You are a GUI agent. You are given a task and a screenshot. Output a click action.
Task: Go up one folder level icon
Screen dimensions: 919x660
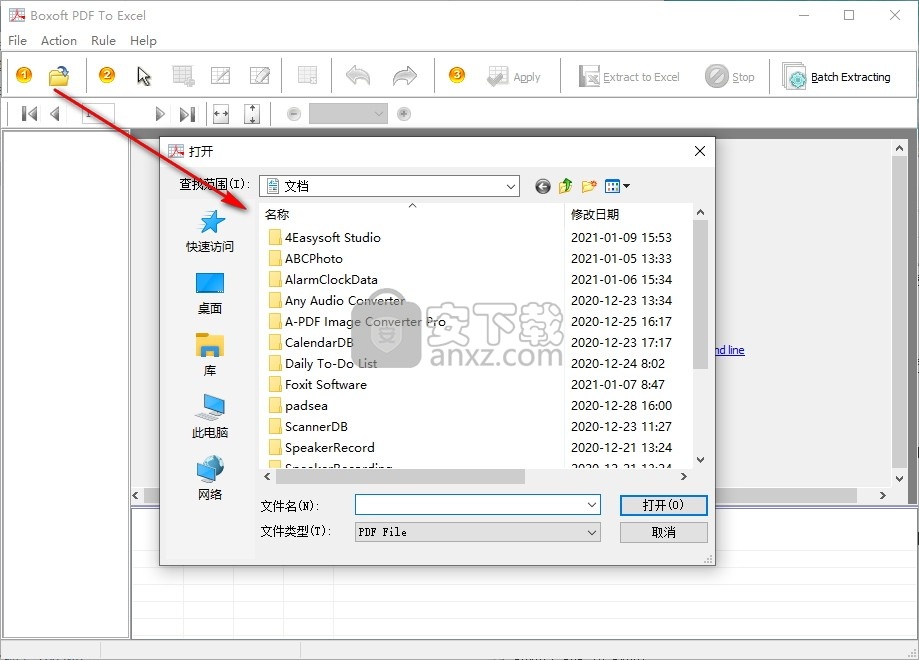566,186
